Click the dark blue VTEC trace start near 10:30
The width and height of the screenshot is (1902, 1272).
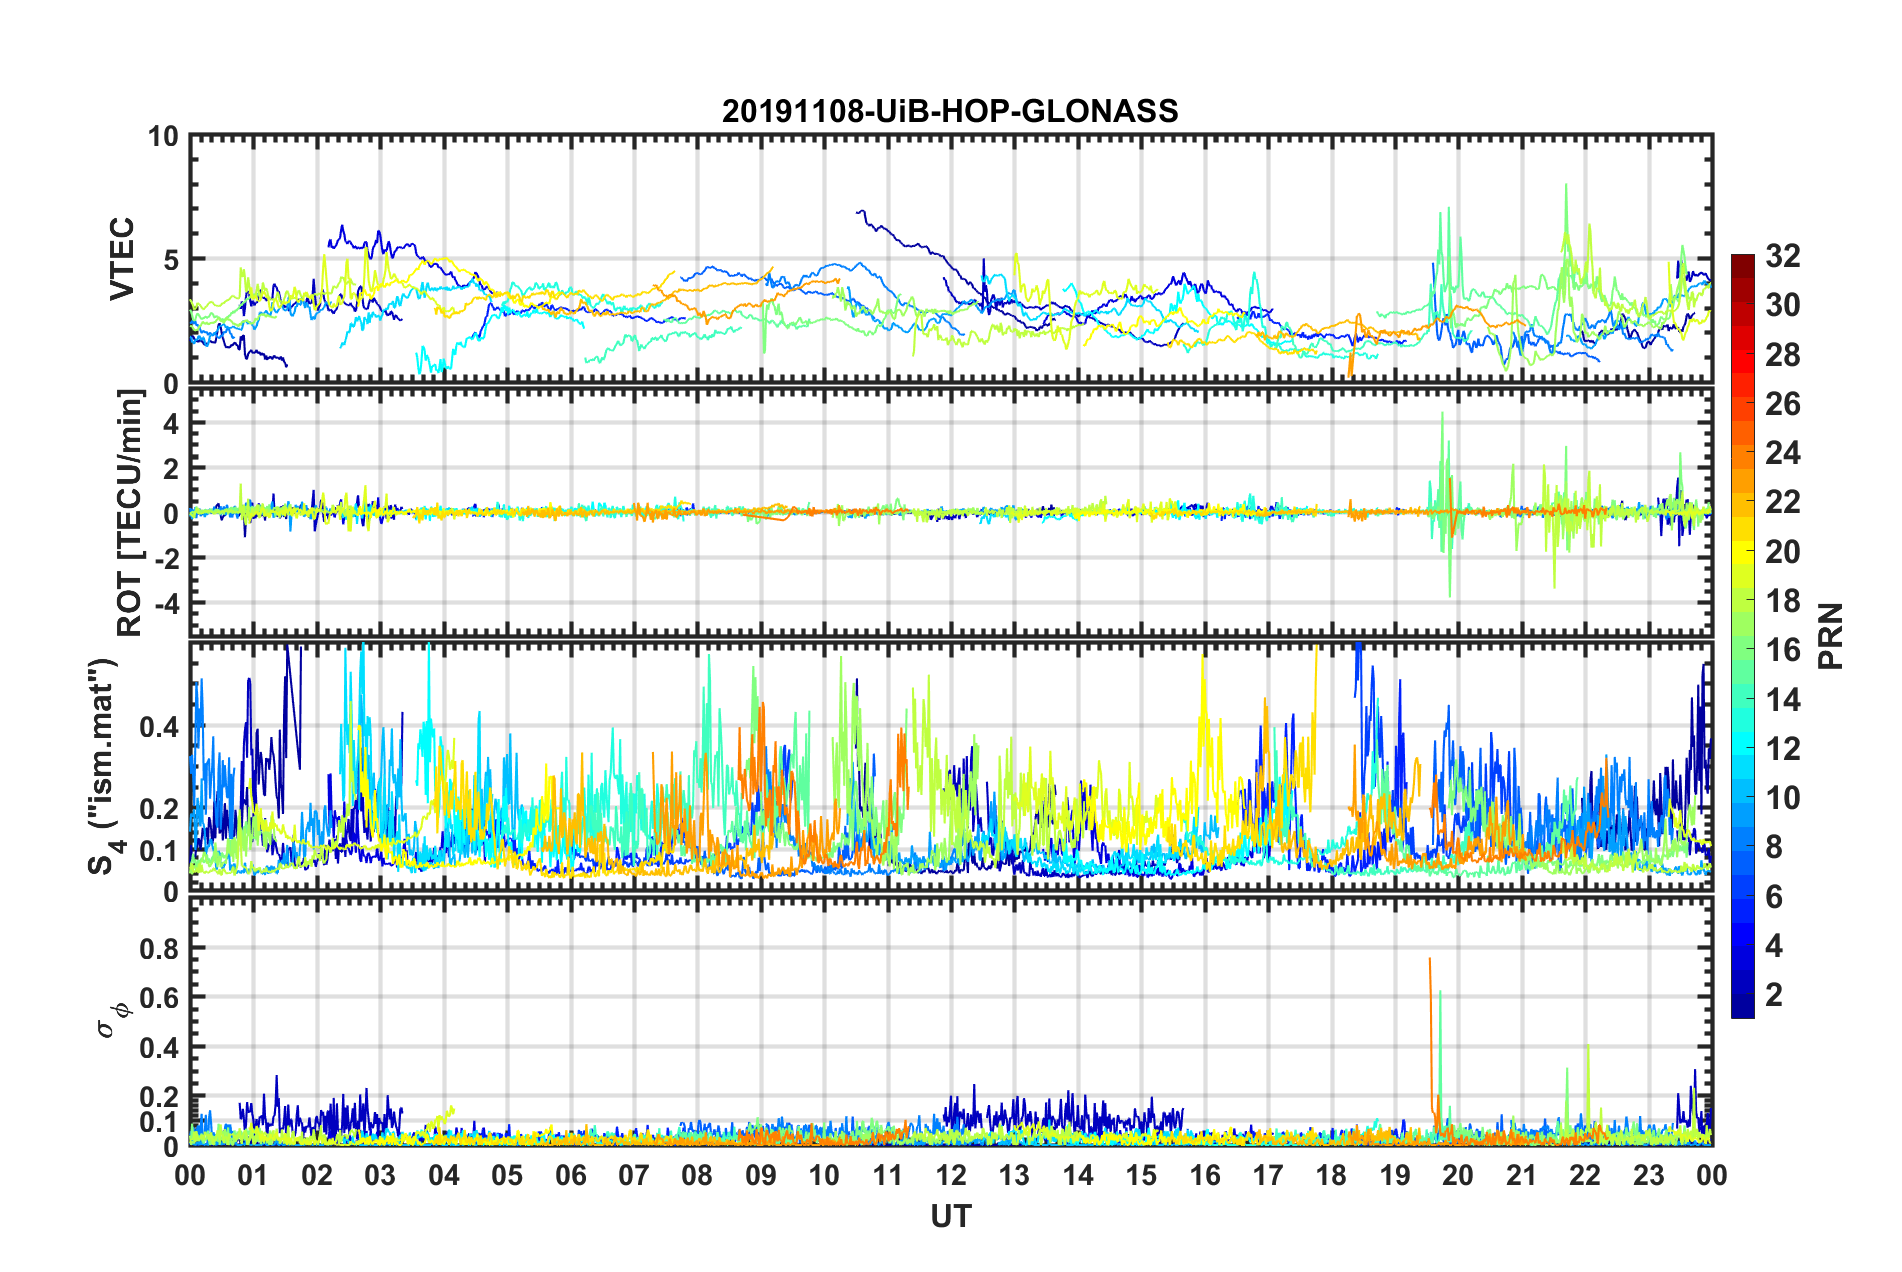859,211
